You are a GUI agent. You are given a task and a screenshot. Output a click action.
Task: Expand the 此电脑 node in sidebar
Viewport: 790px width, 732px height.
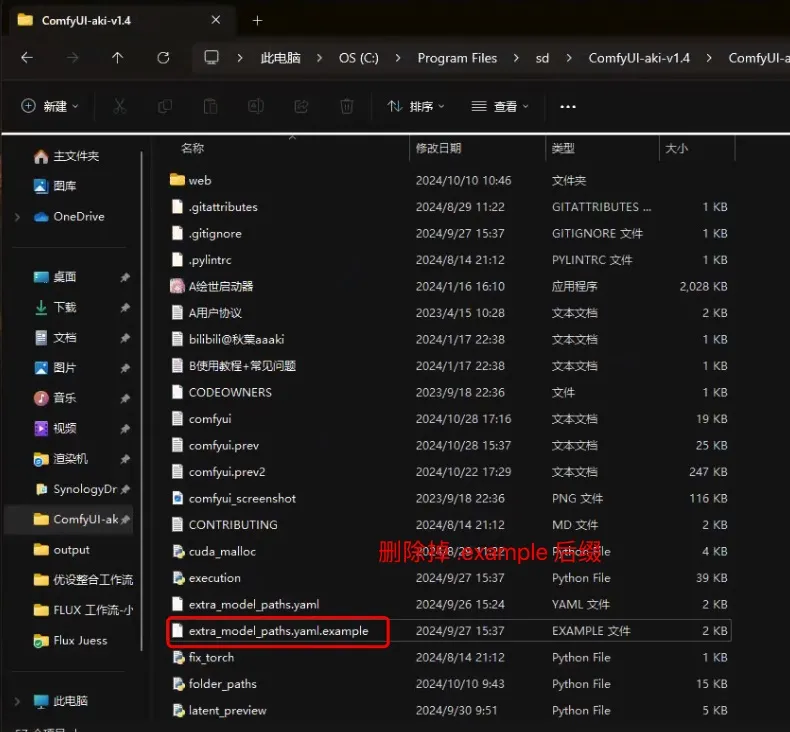pyautogui.click(x=17, y=701)
